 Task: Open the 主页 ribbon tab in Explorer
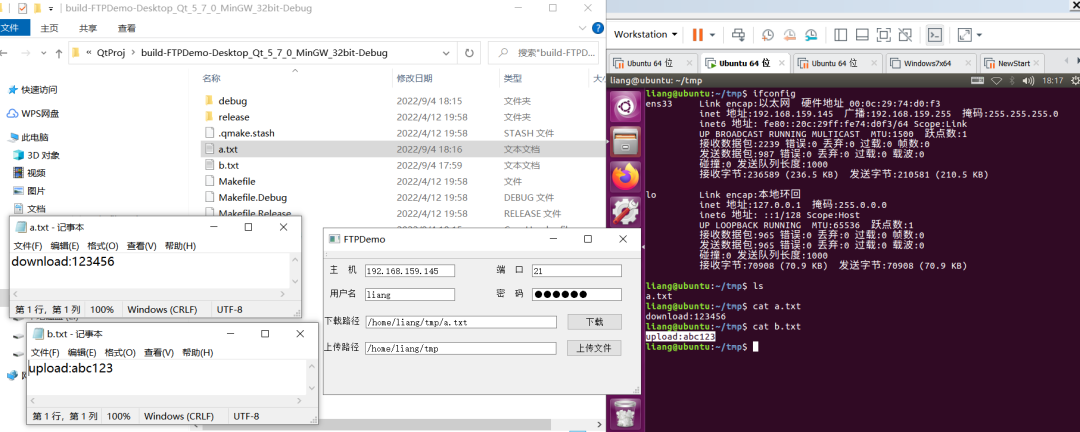click(50, 28)
